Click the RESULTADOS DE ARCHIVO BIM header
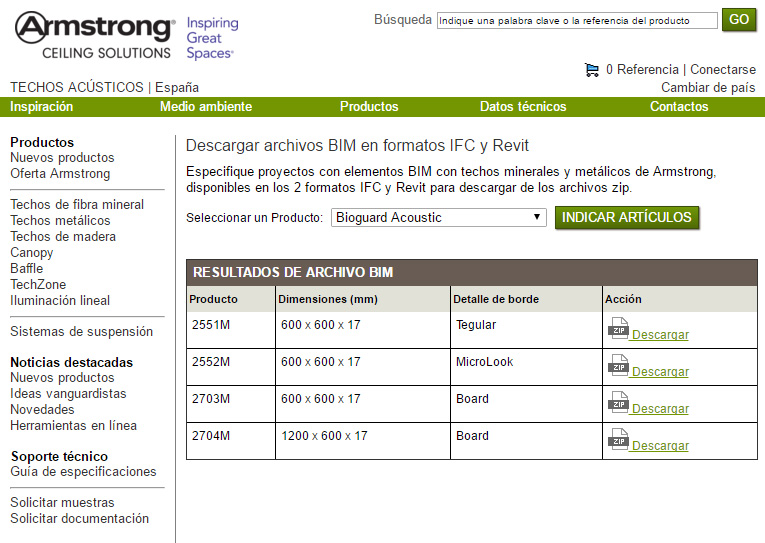Viewport: 765px width, 543px height. tap(472, 272)
